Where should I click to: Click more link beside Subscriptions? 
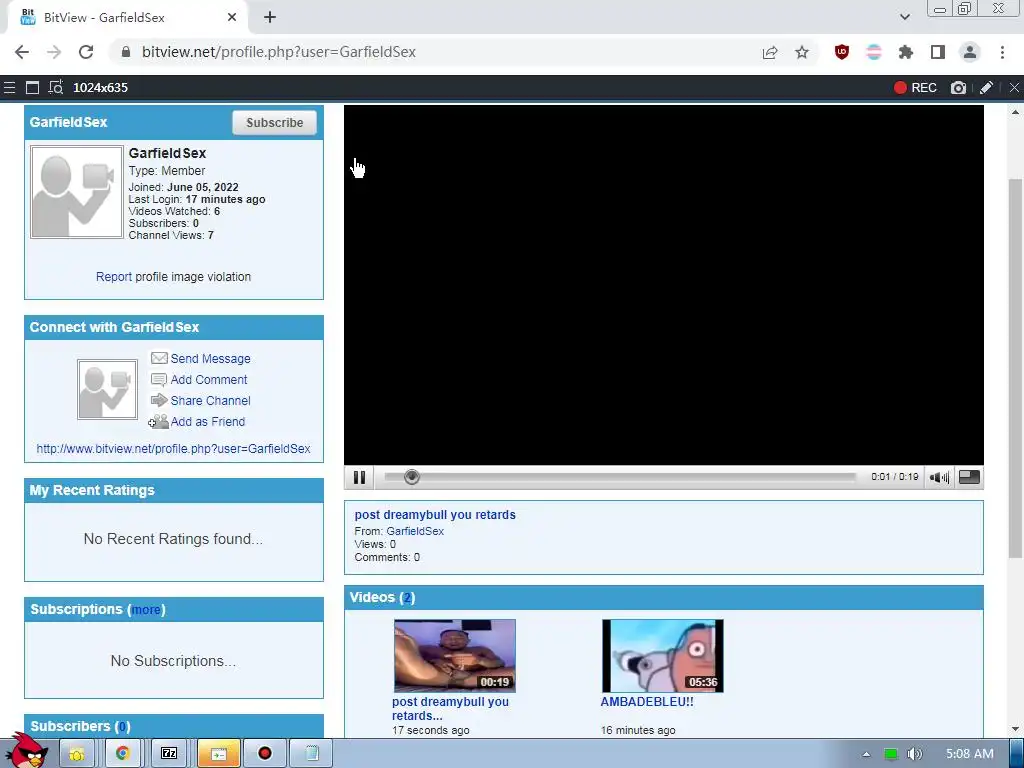point(146,609)
